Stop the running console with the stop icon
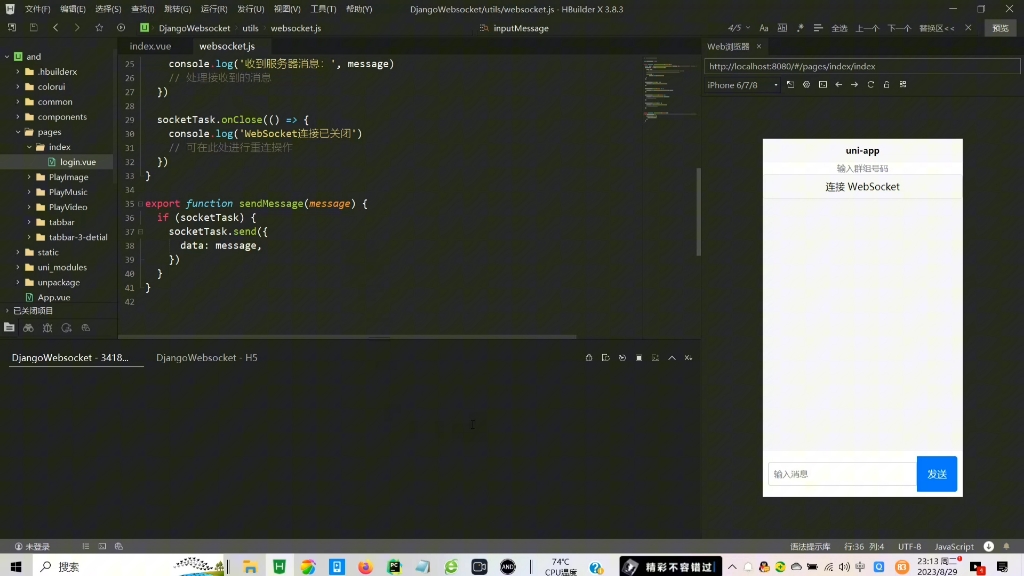 tap(639, 358)
